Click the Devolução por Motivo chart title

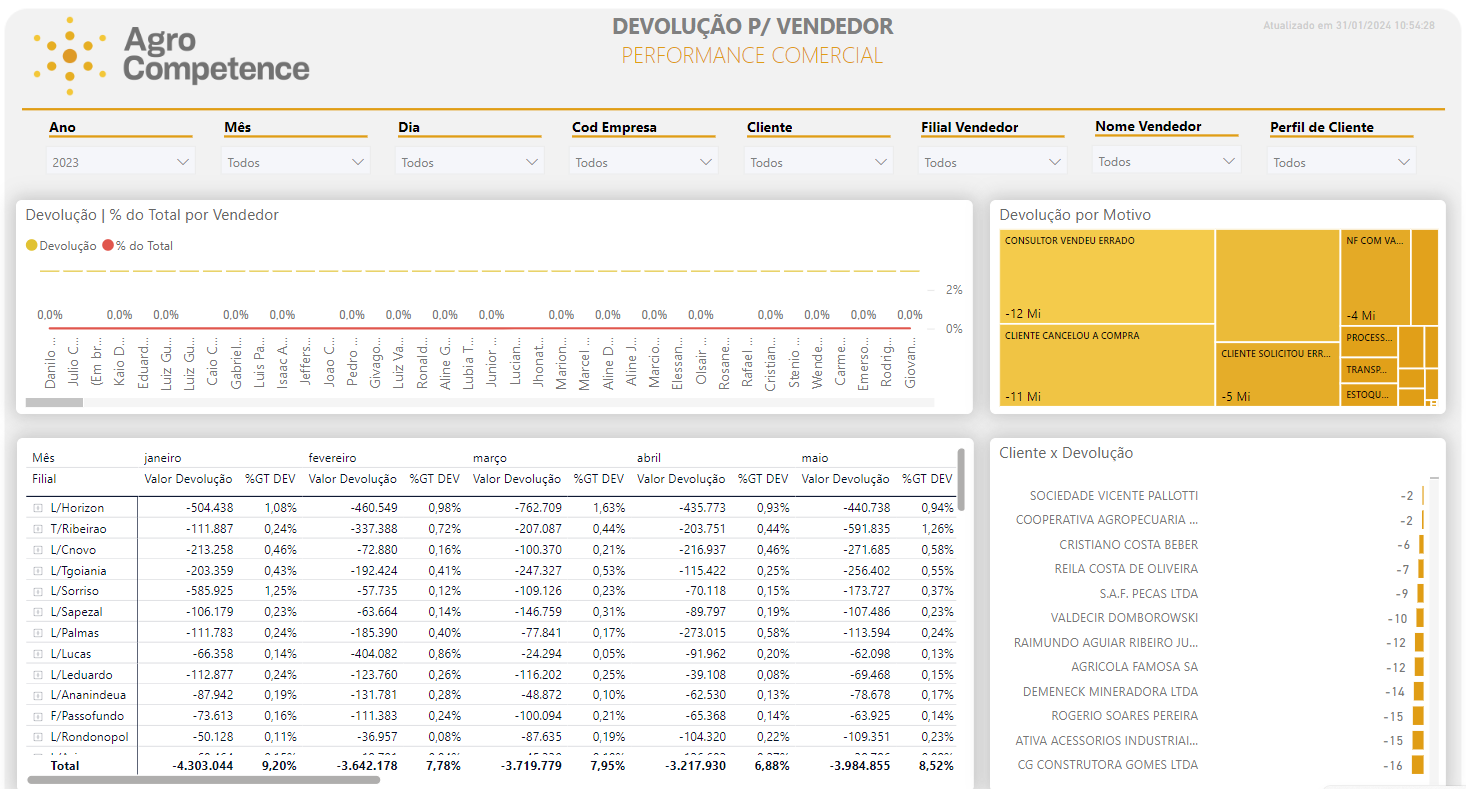pos(1075,215)
